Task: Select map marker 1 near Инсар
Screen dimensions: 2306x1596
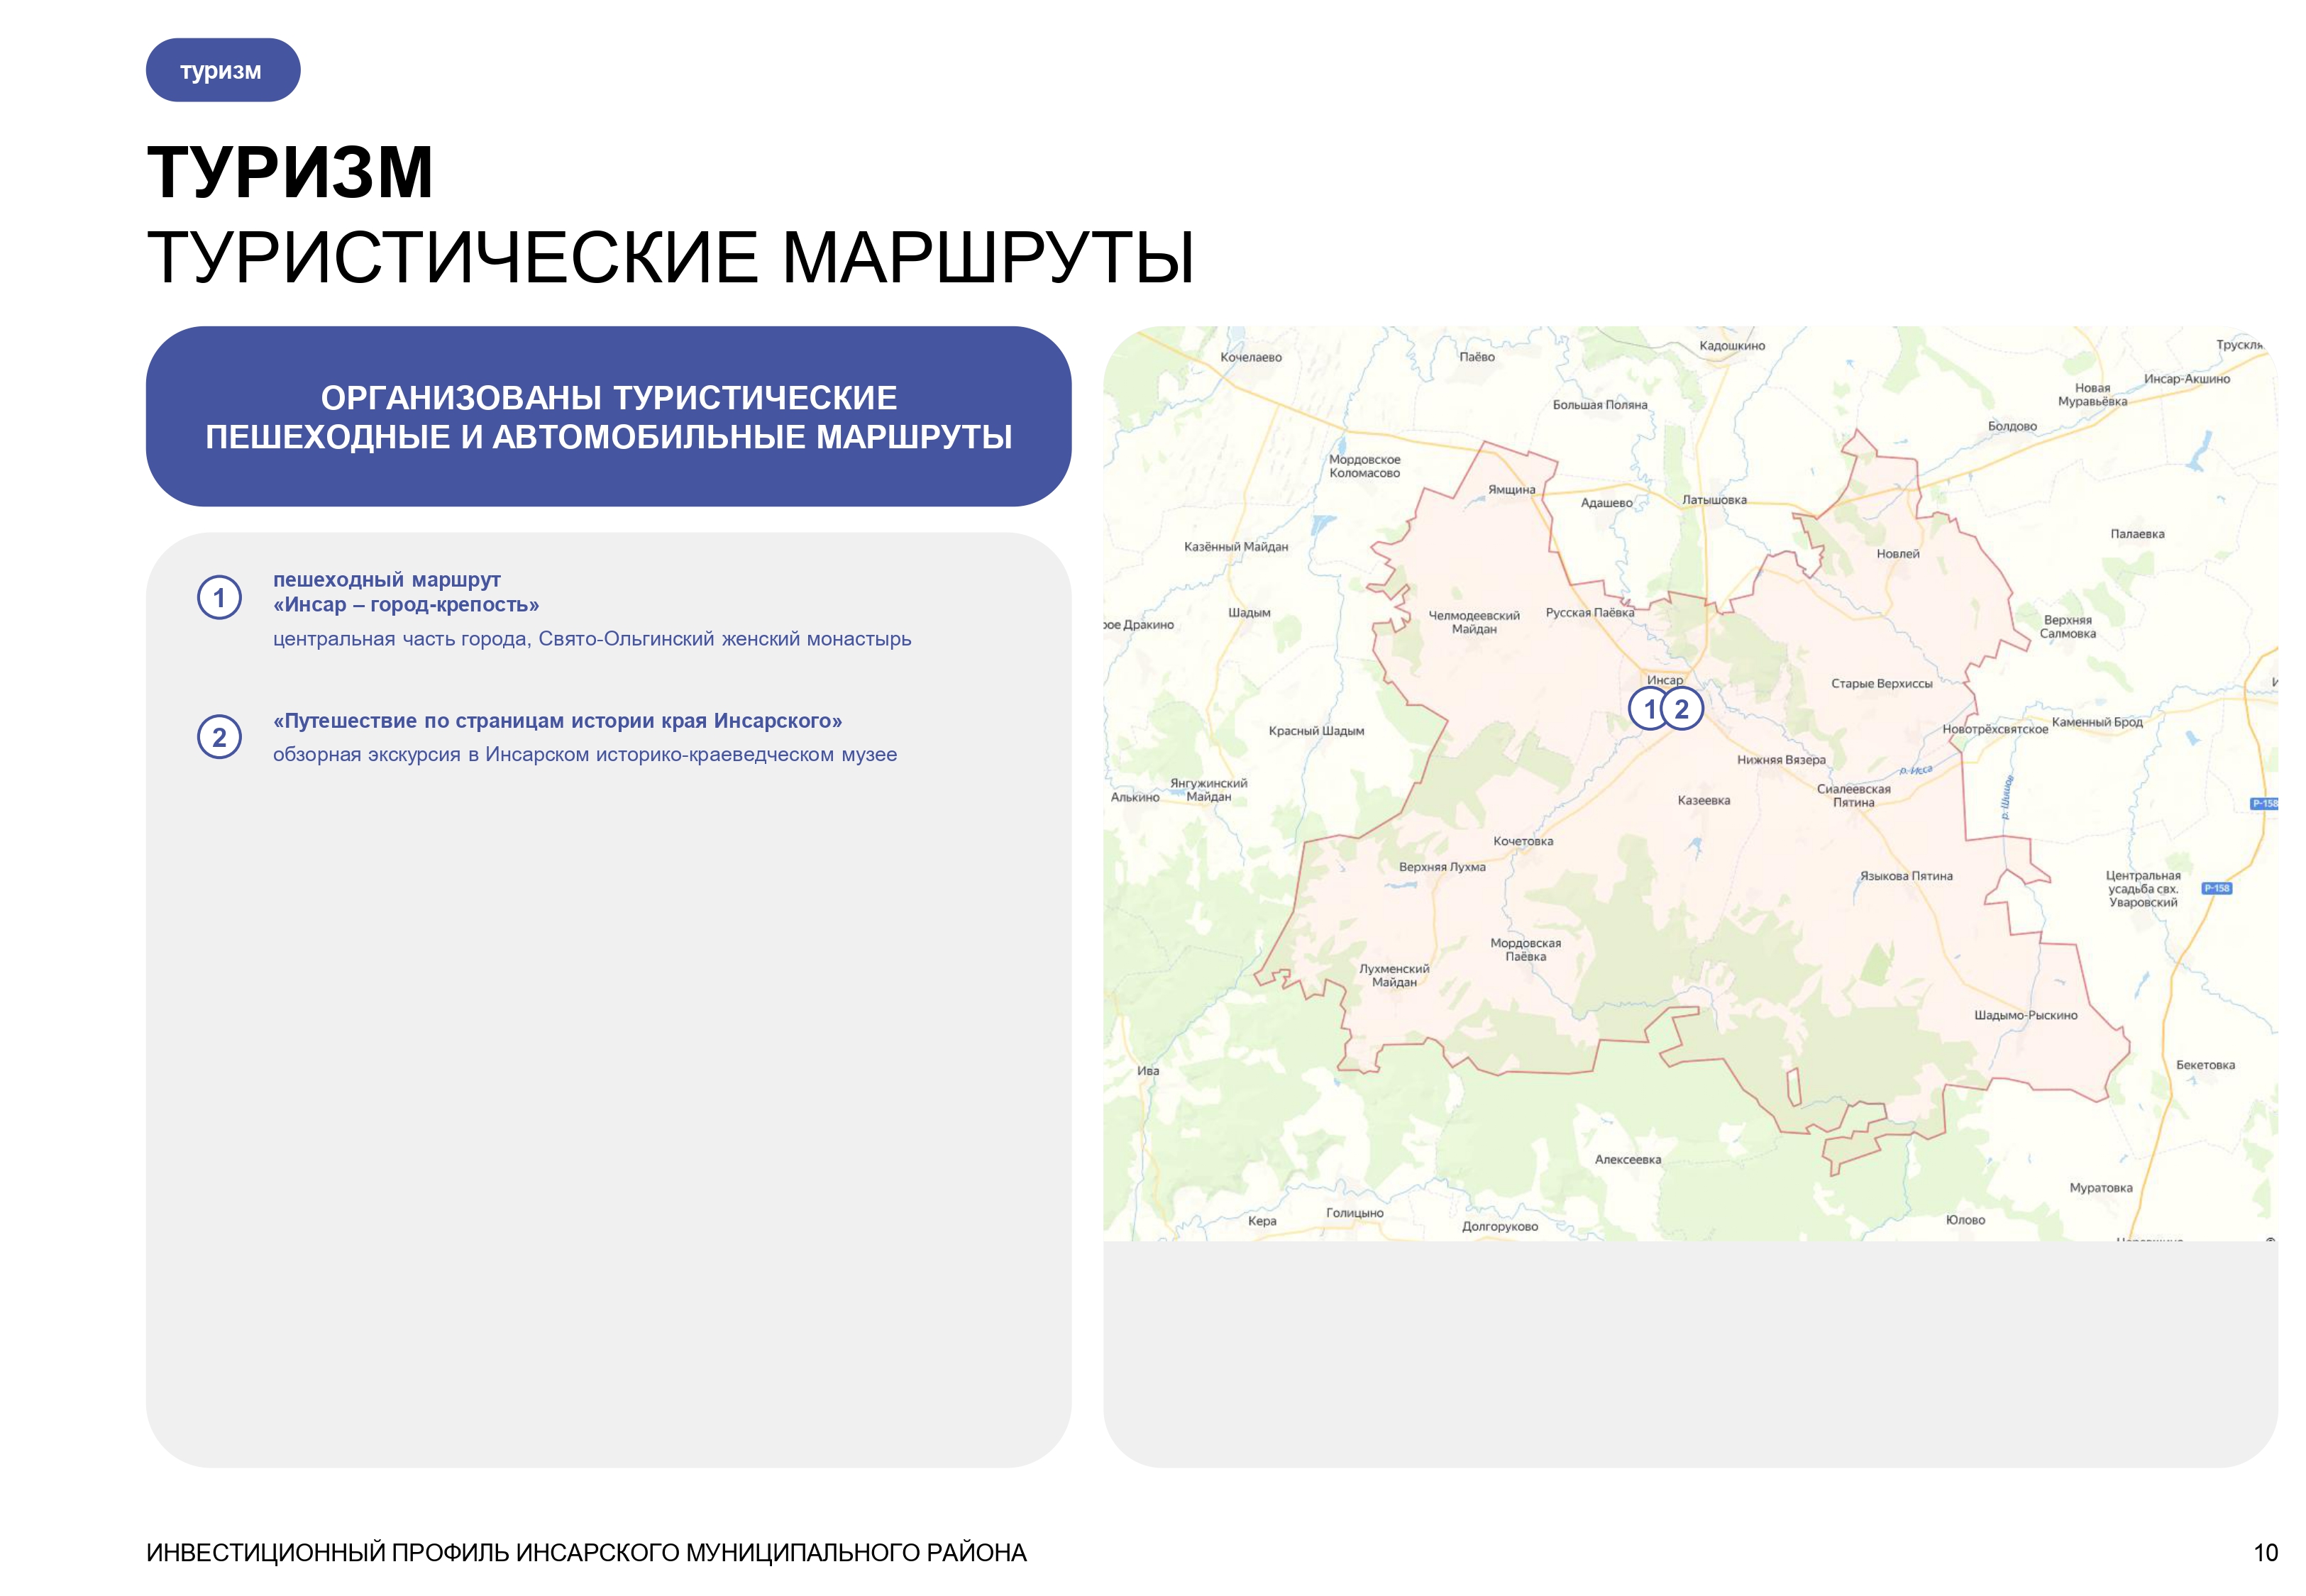Action: (x=1649, y=709)
